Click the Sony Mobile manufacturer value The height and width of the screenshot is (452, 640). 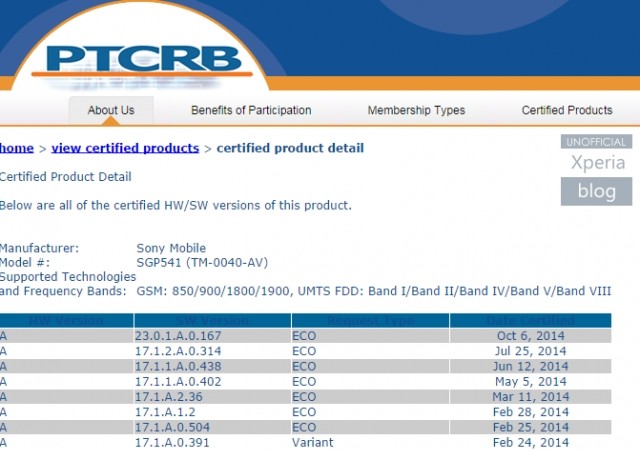pyautogui.click(x=171, y=248)
